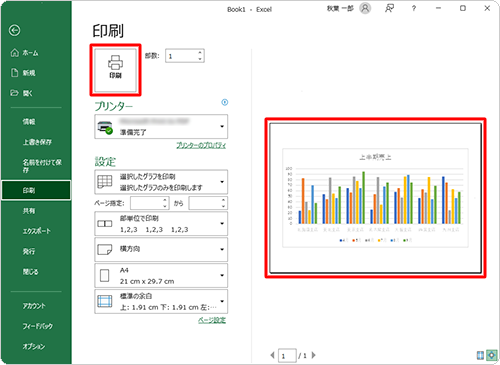The height and width of the screenshot is (365, 500).
Task: Click the help question mark icon
Action: (x=414, y=9)
